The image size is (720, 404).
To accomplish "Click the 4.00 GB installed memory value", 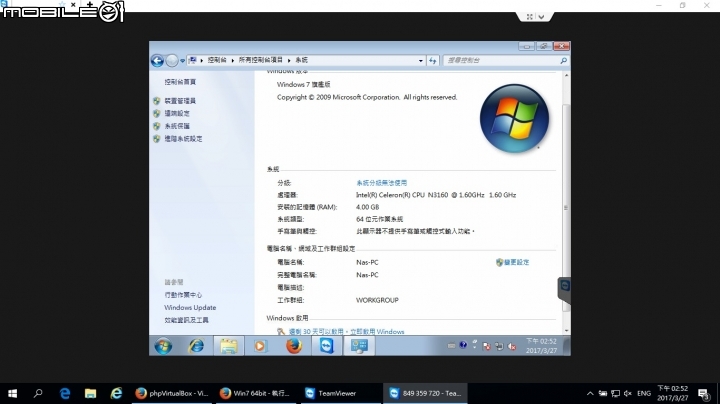I will (x=367, y=207).
